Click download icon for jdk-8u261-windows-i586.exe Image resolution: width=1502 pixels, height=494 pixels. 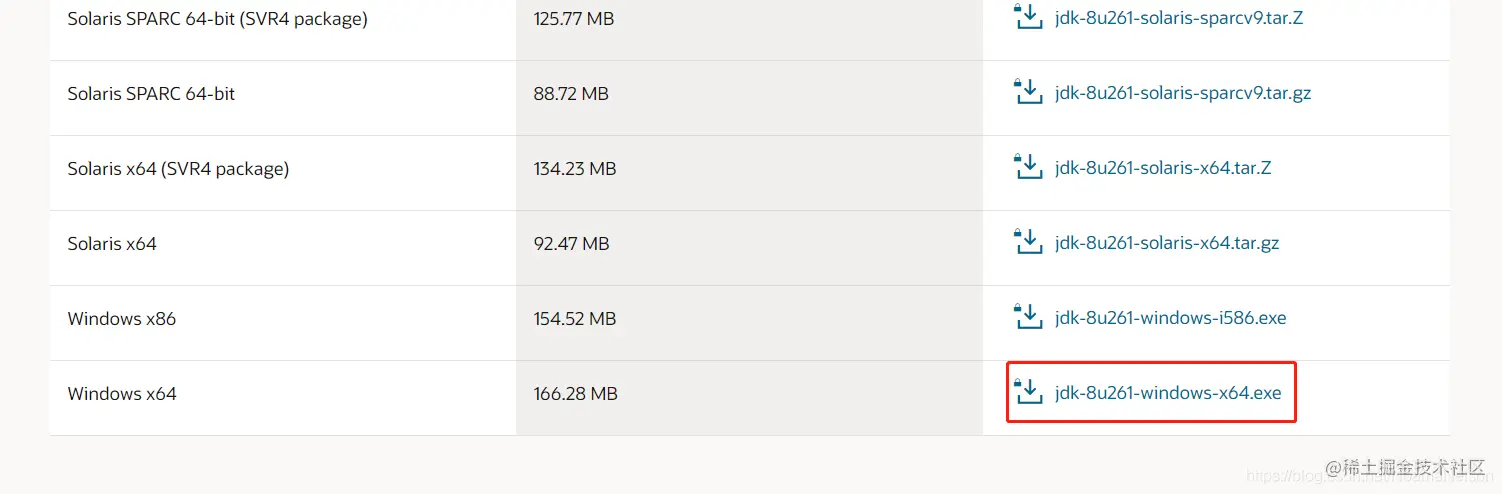coord(1028,317)
